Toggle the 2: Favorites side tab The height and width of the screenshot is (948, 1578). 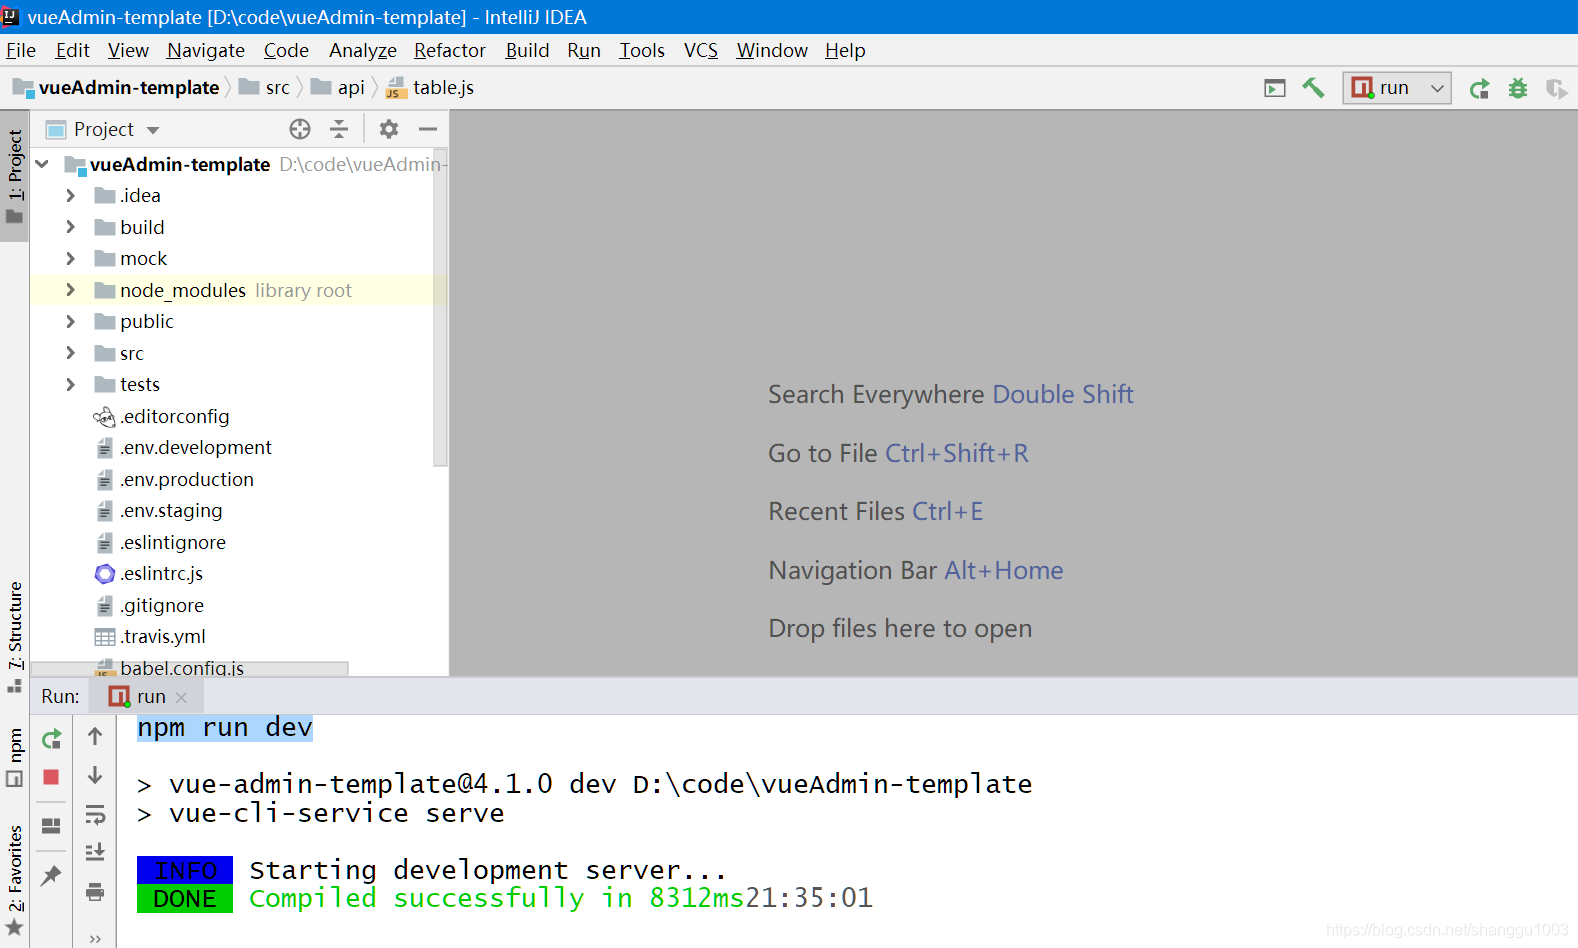14,881
